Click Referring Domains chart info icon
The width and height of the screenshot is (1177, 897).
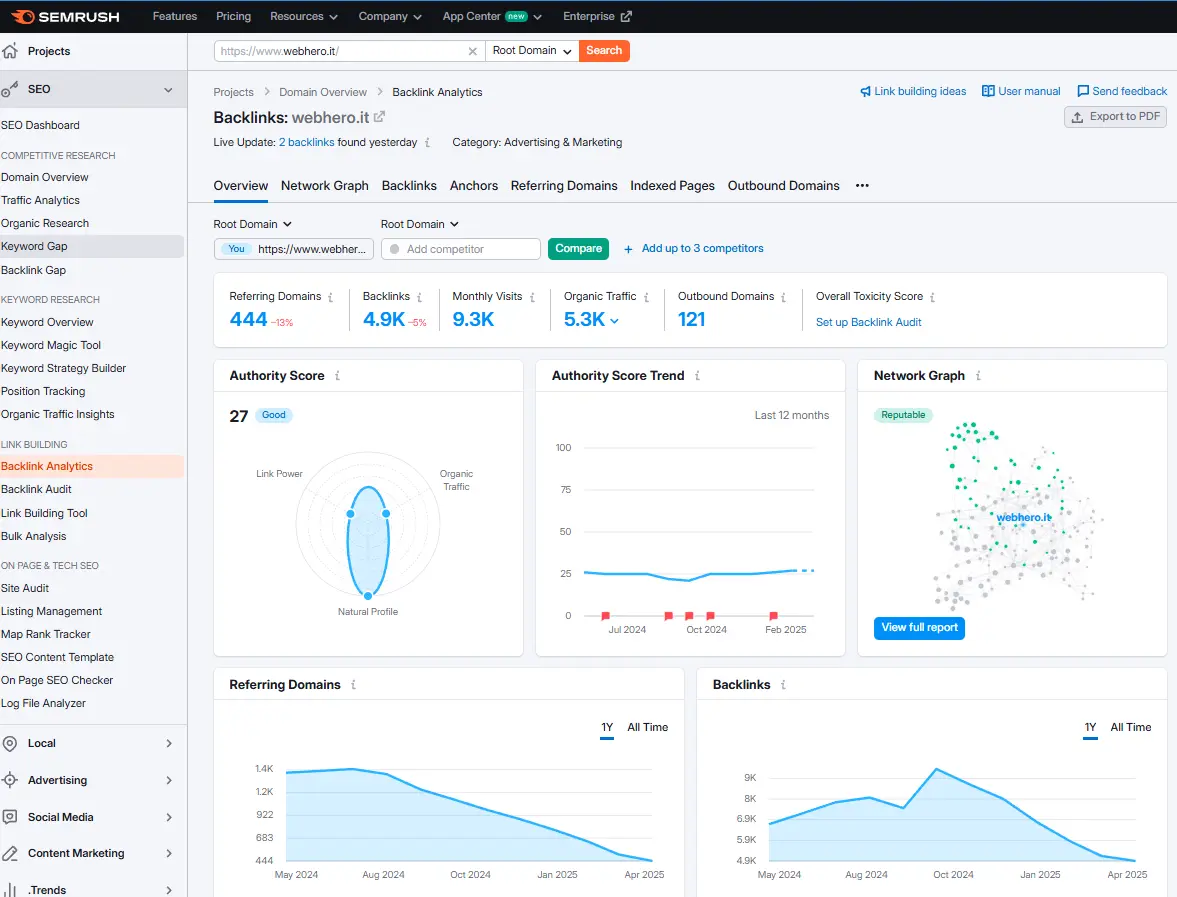point(354,685)
